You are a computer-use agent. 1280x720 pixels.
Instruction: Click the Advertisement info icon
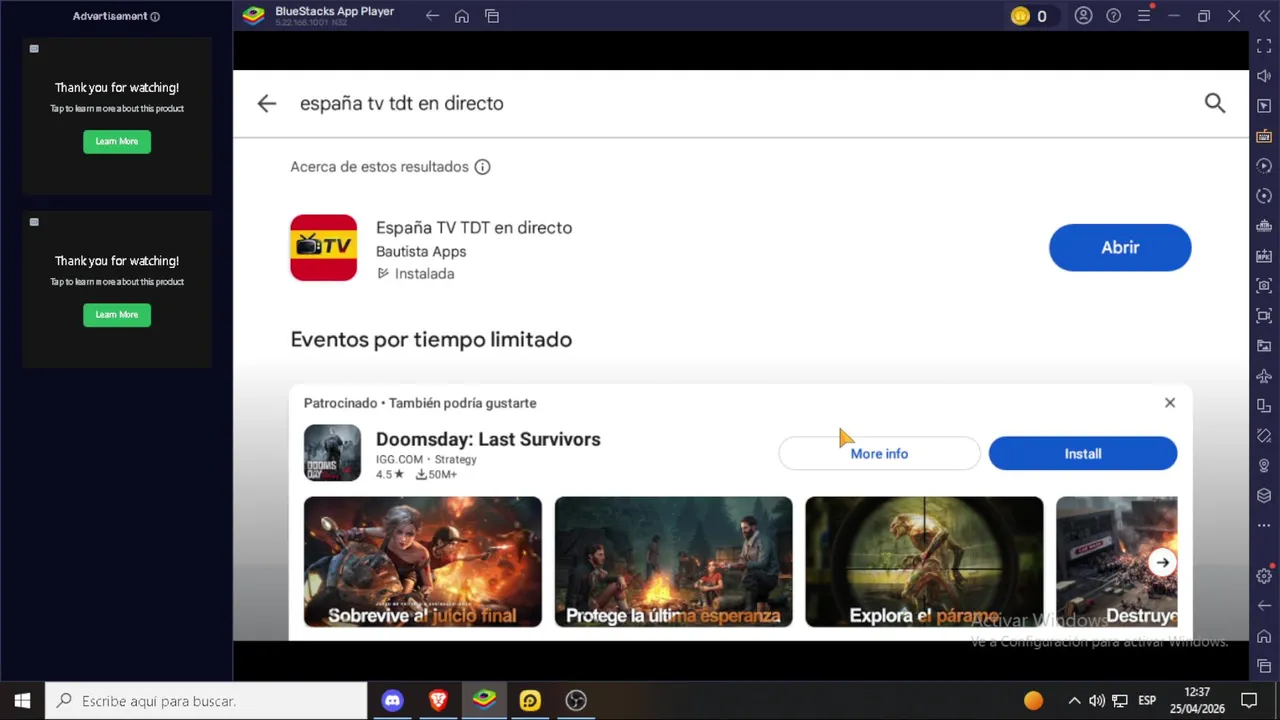click(155, 16)
